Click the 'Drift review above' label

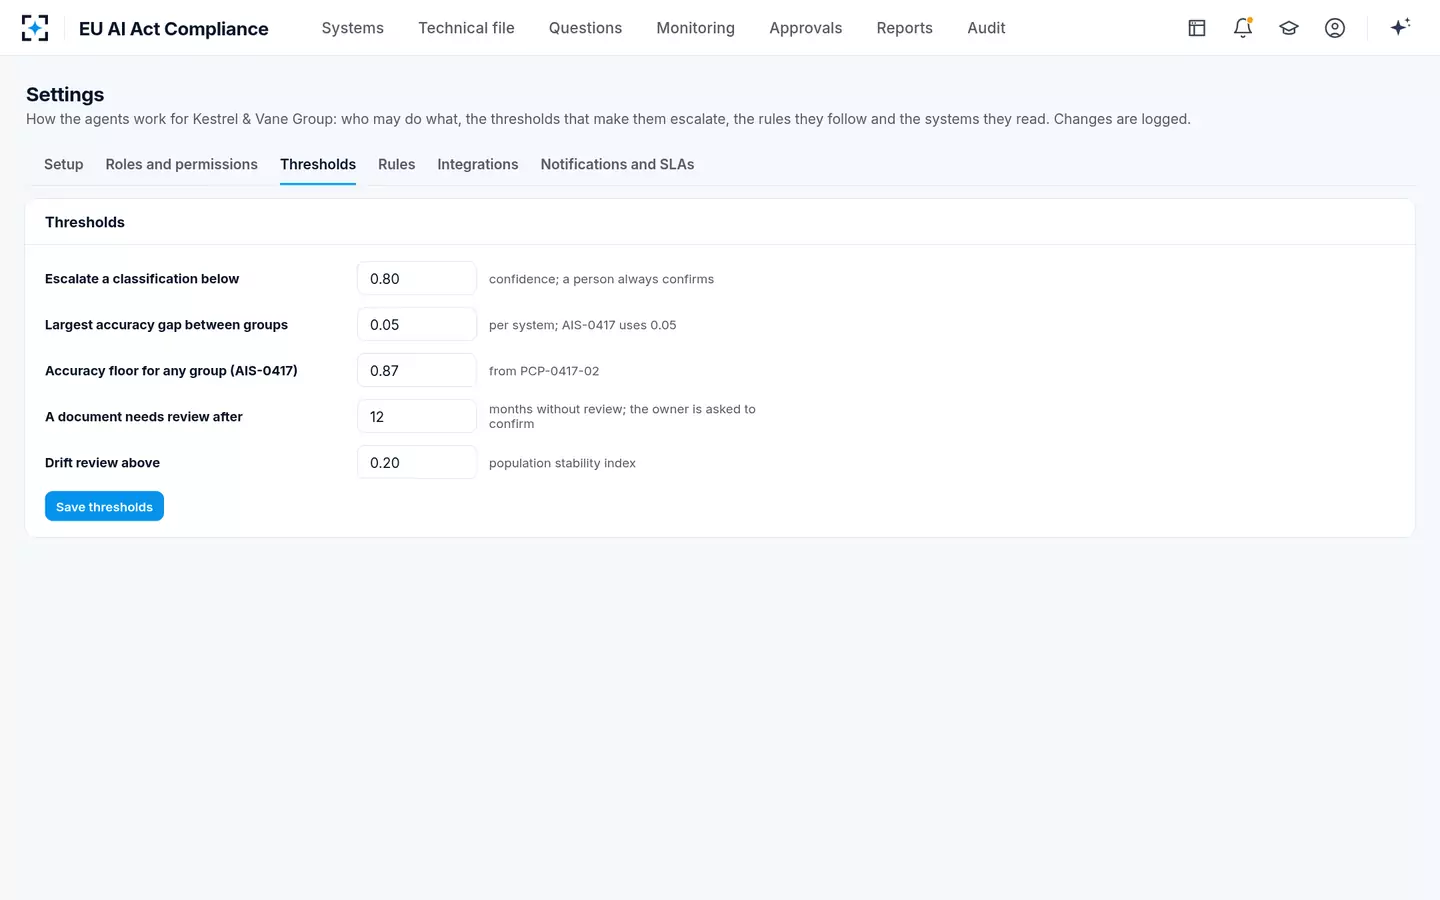tap(102, 463)
